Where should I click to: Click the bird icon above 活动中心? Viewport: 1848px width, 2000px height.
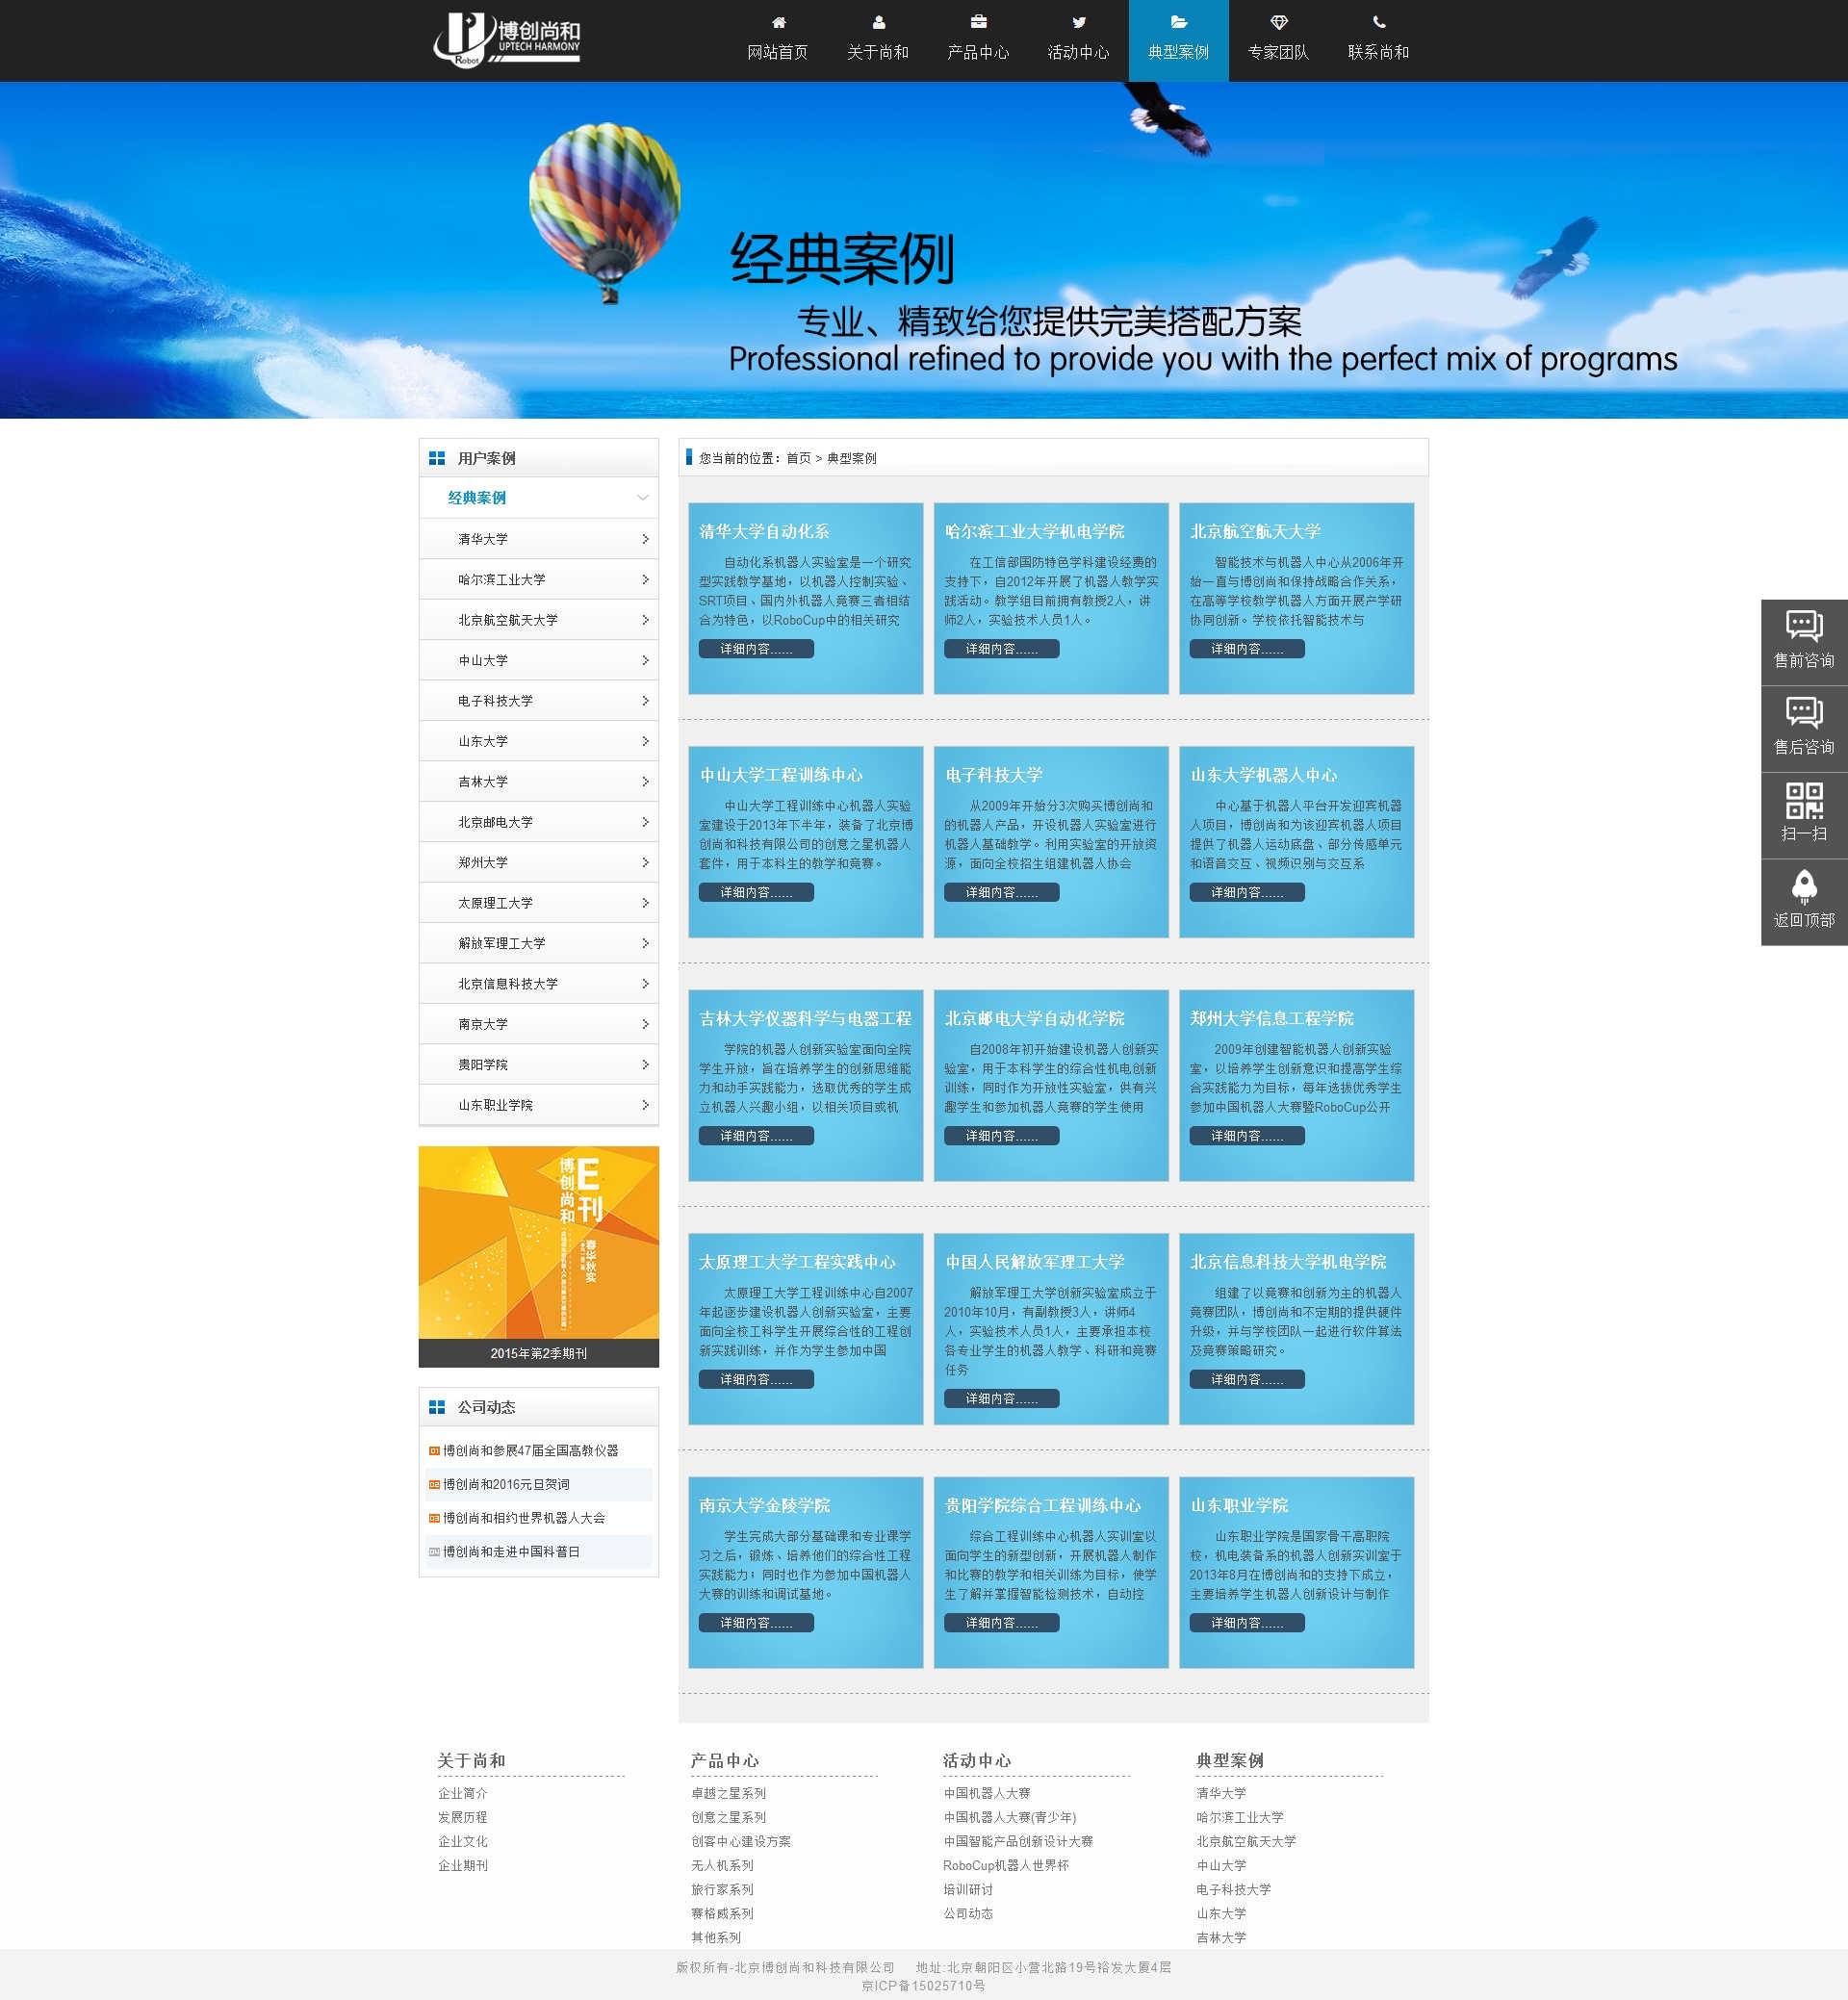pos(1079,22)
